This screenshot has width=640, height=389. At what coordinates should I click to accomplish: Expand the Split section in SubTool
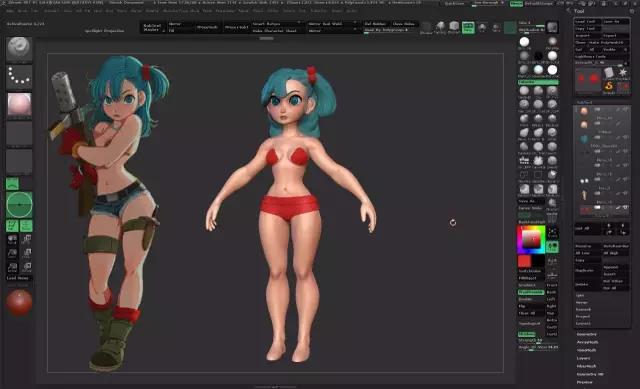[x=580, y=295]
